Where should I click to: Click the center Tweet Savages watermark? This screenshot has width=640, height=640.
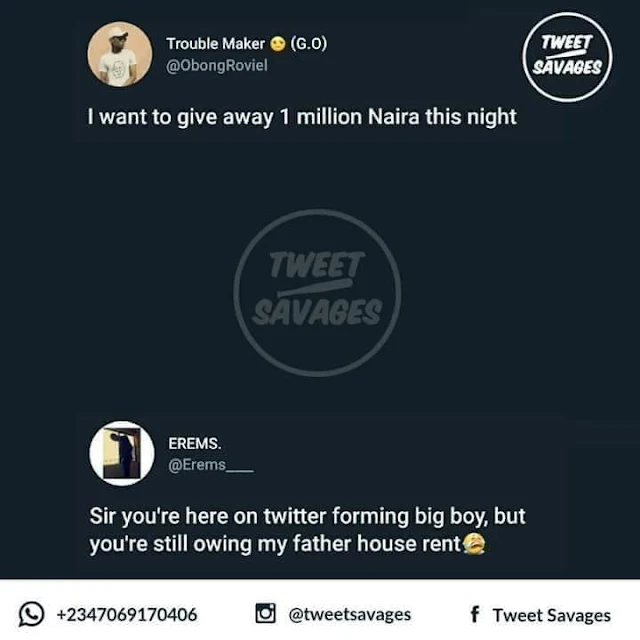click(x=317, y=293)
